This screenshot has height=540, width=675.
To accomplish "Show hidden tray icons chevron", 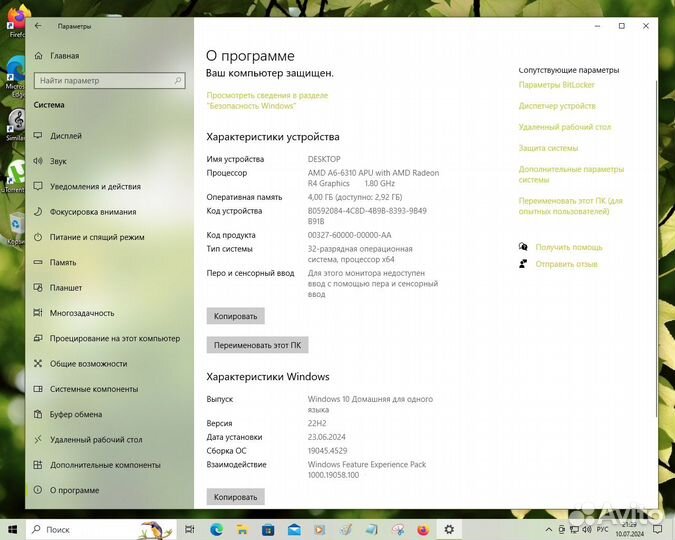I will click(x=548, y=530).
